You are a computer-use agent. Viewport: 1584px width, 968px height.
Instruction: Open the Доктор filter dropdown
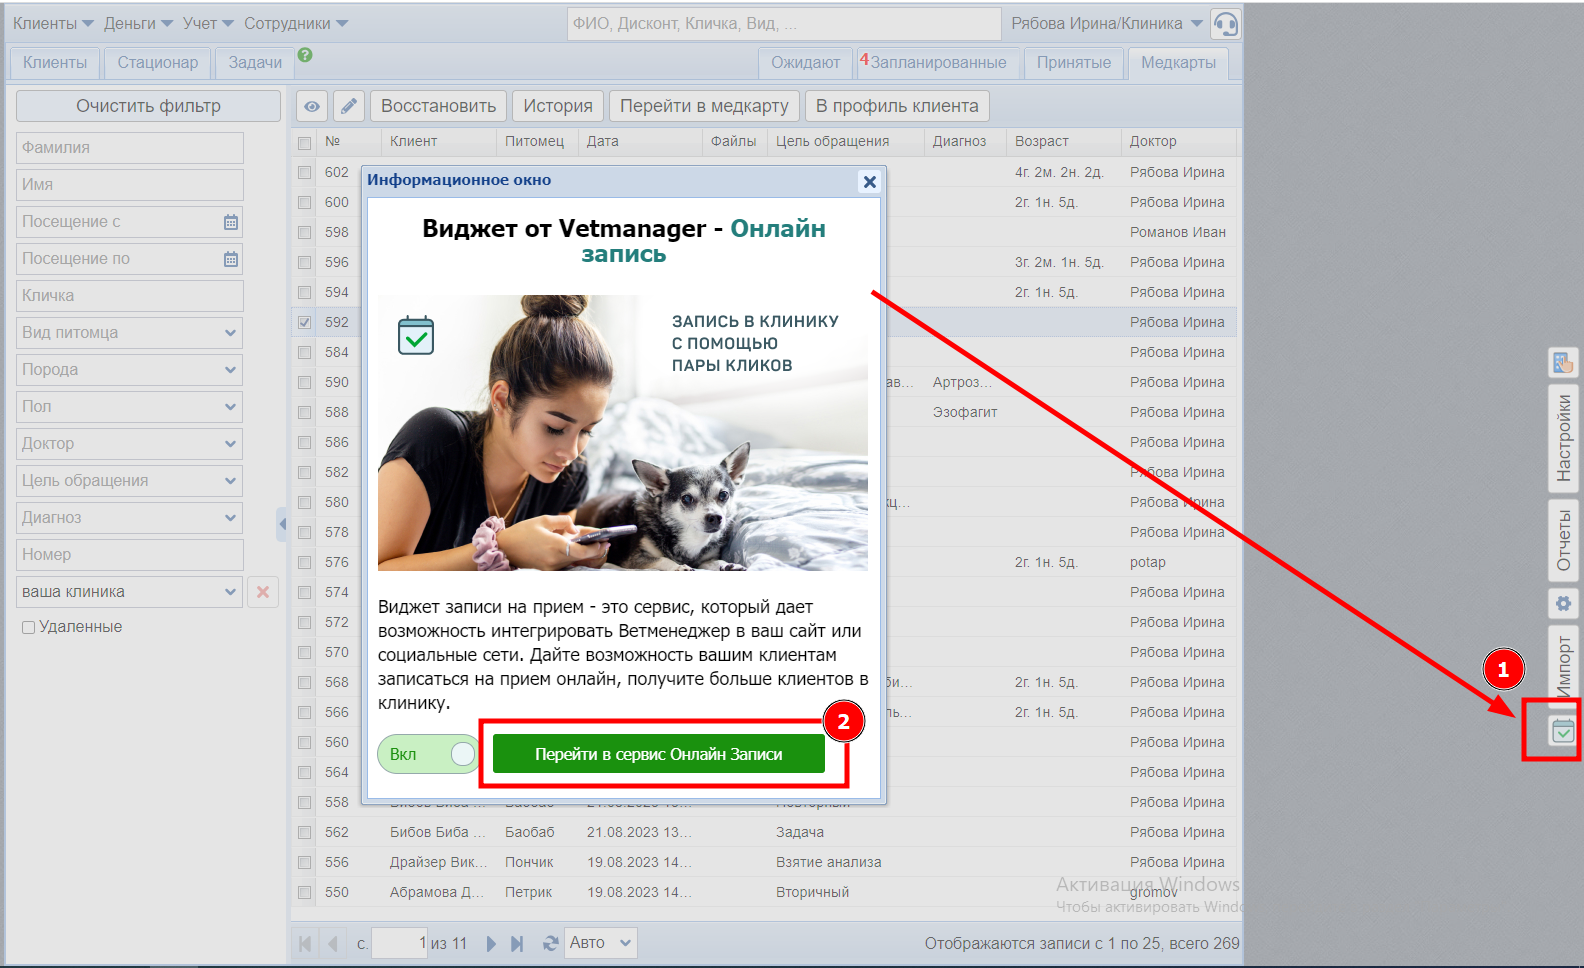(x=231, y=444)
